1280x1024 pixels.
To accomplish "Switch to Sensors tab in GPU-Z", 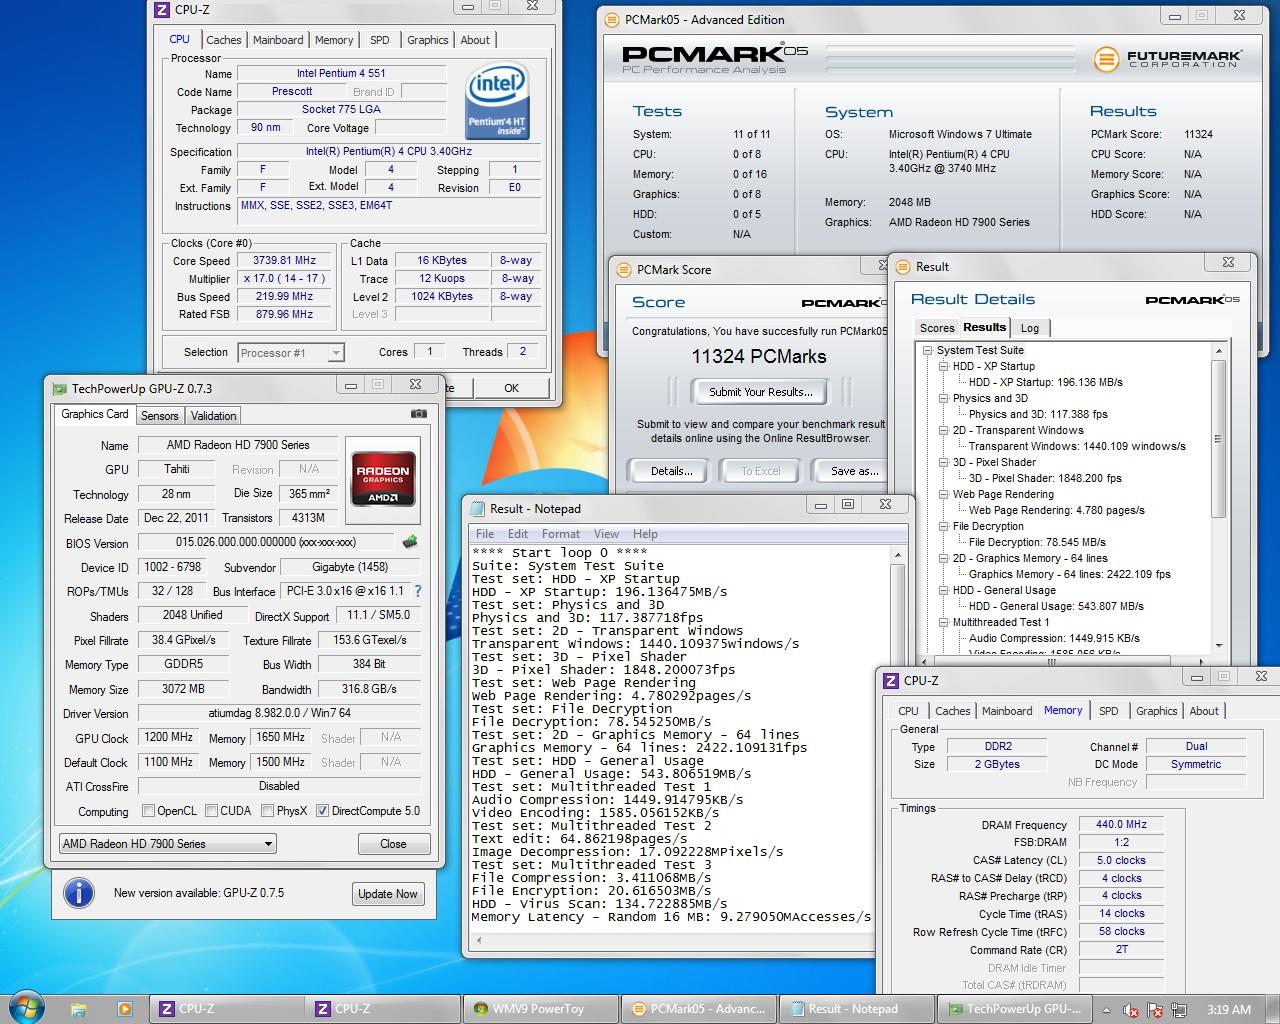I will (159, 416).
